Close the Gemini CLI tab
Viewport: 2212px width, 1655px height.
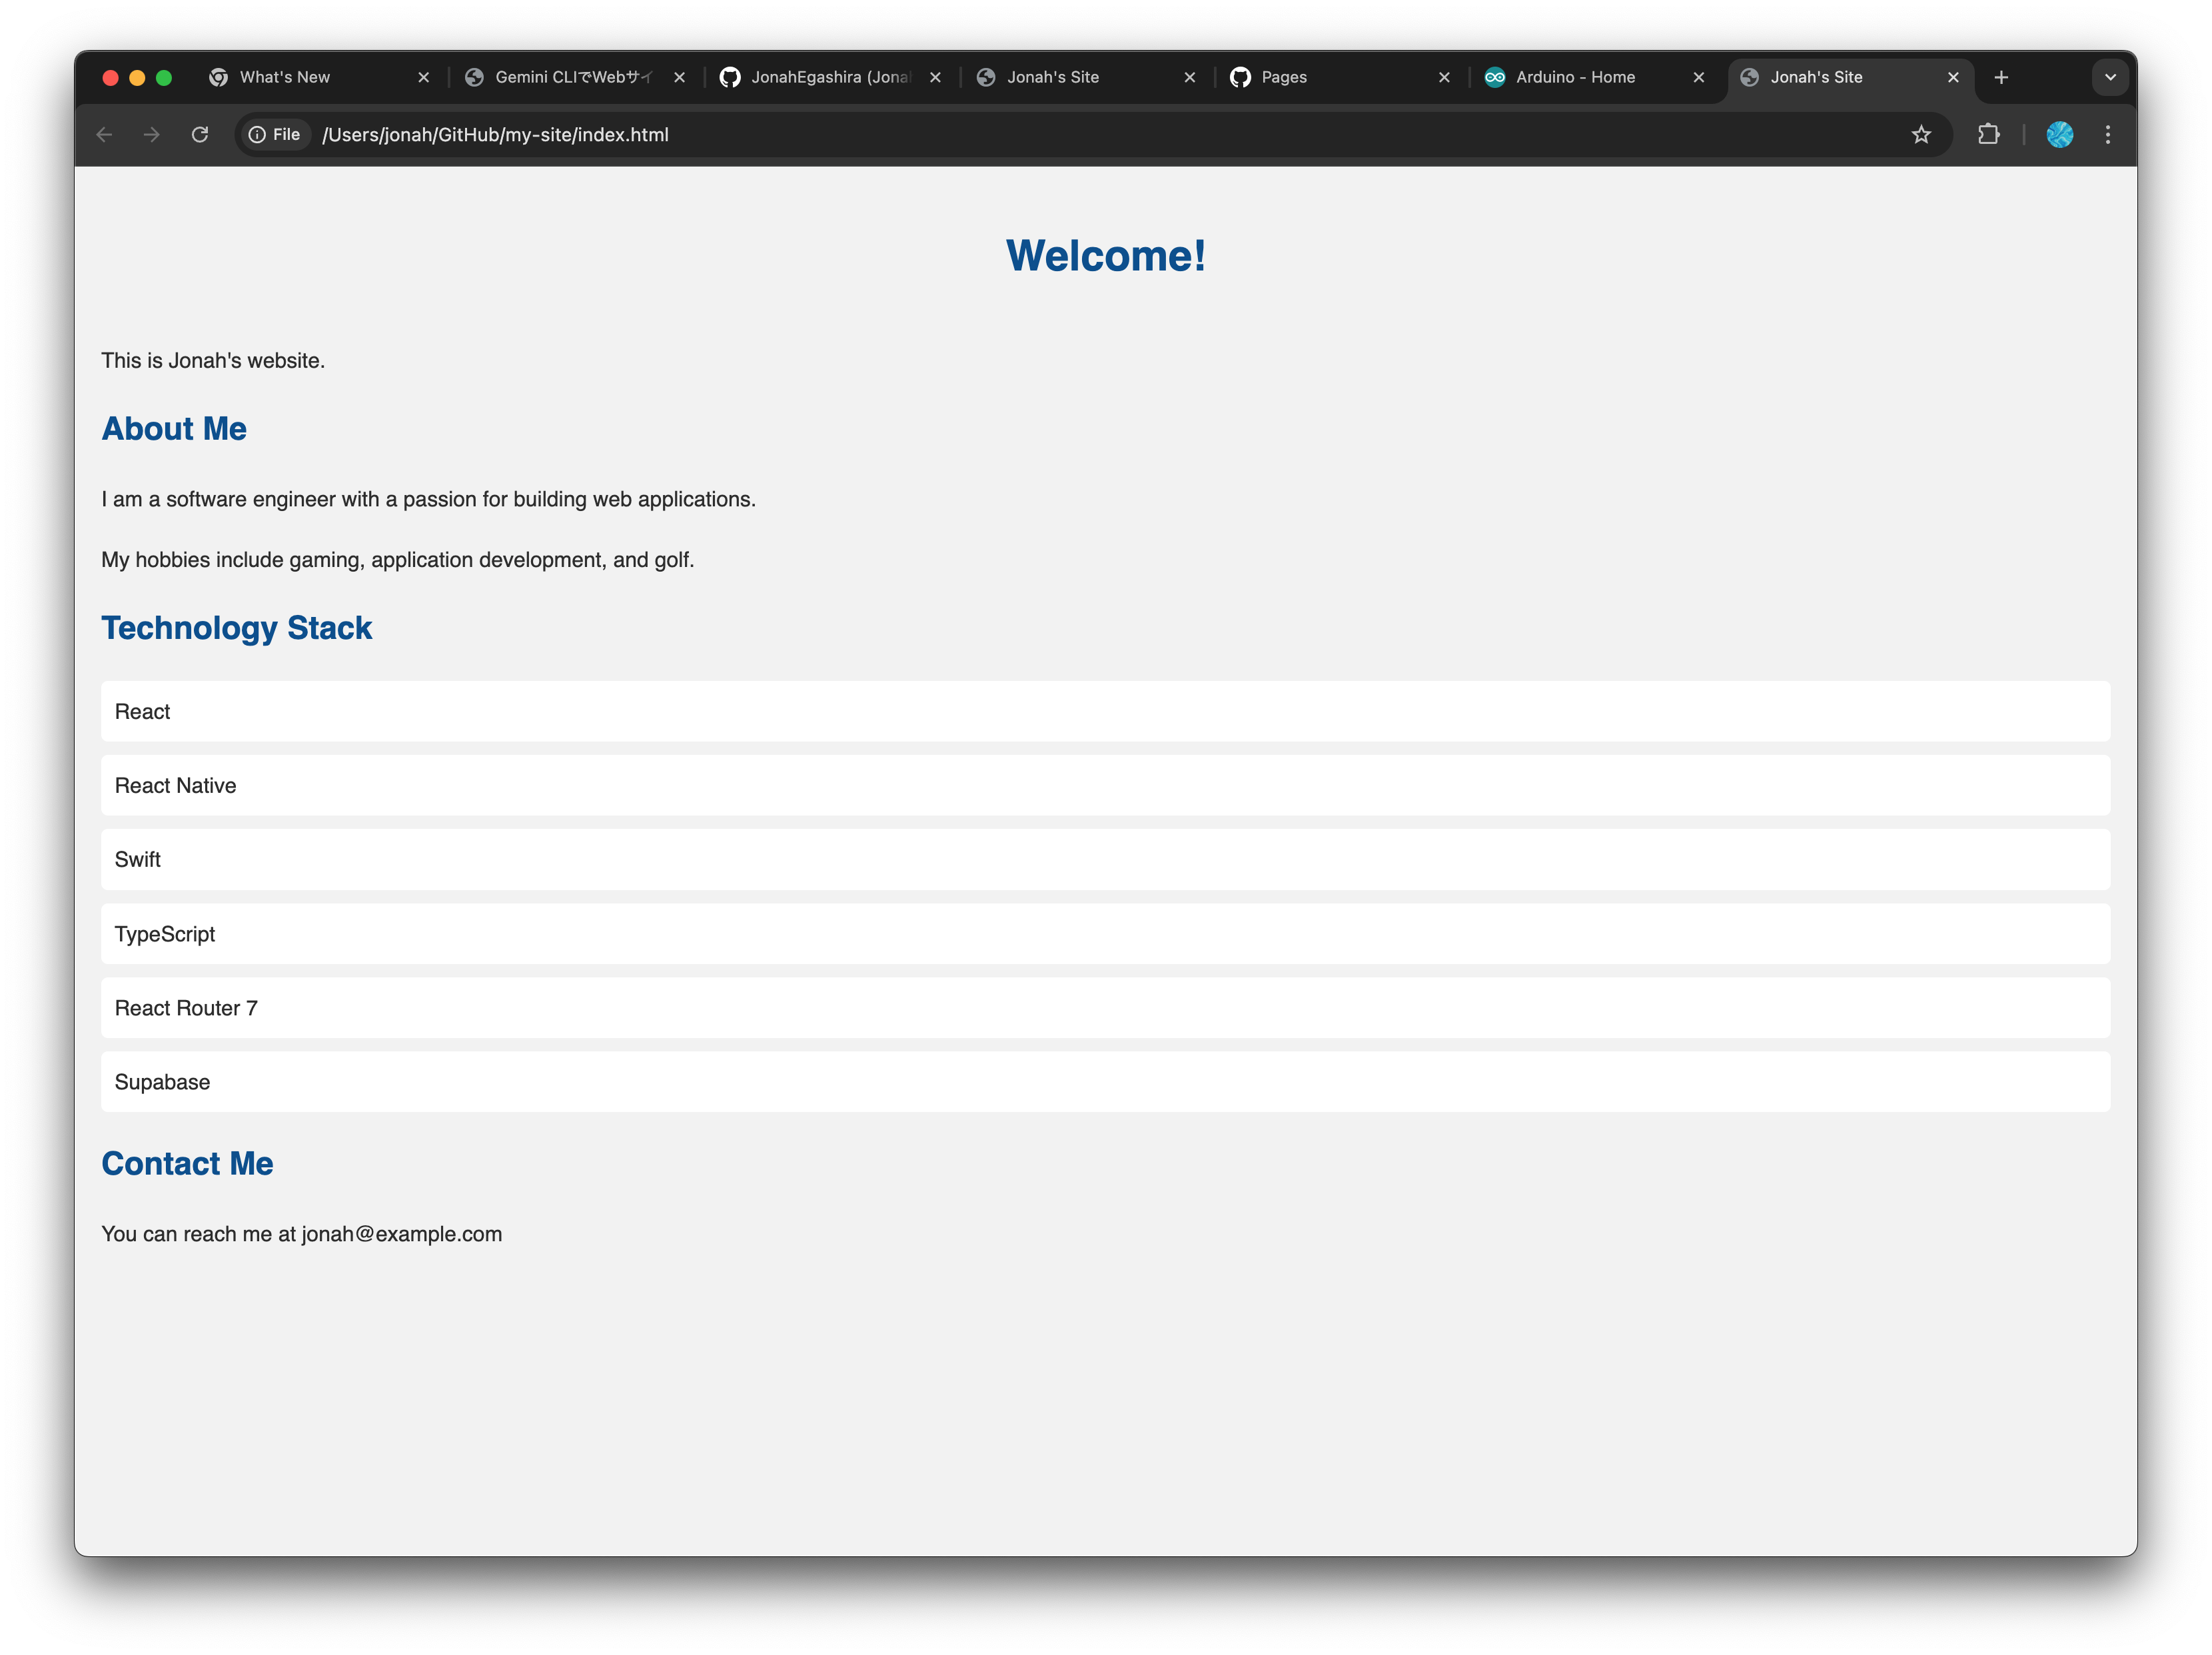(x=679, y=77)
